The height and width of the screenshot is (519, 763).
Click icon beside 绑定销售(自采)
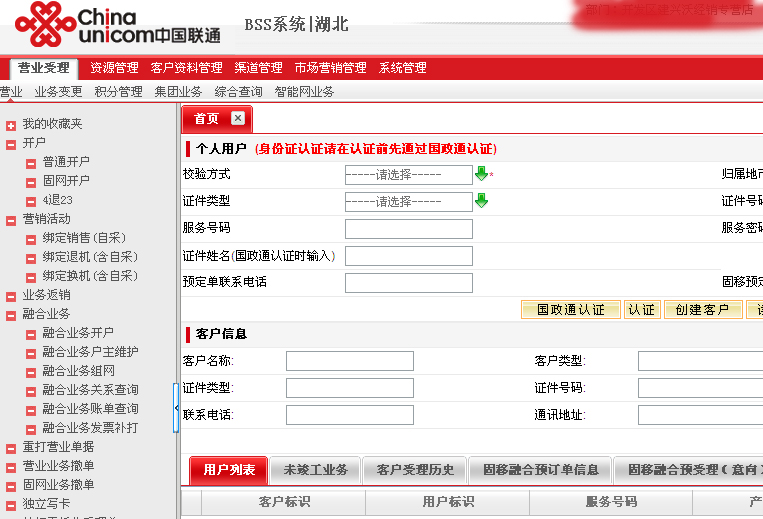click(31, 239)
